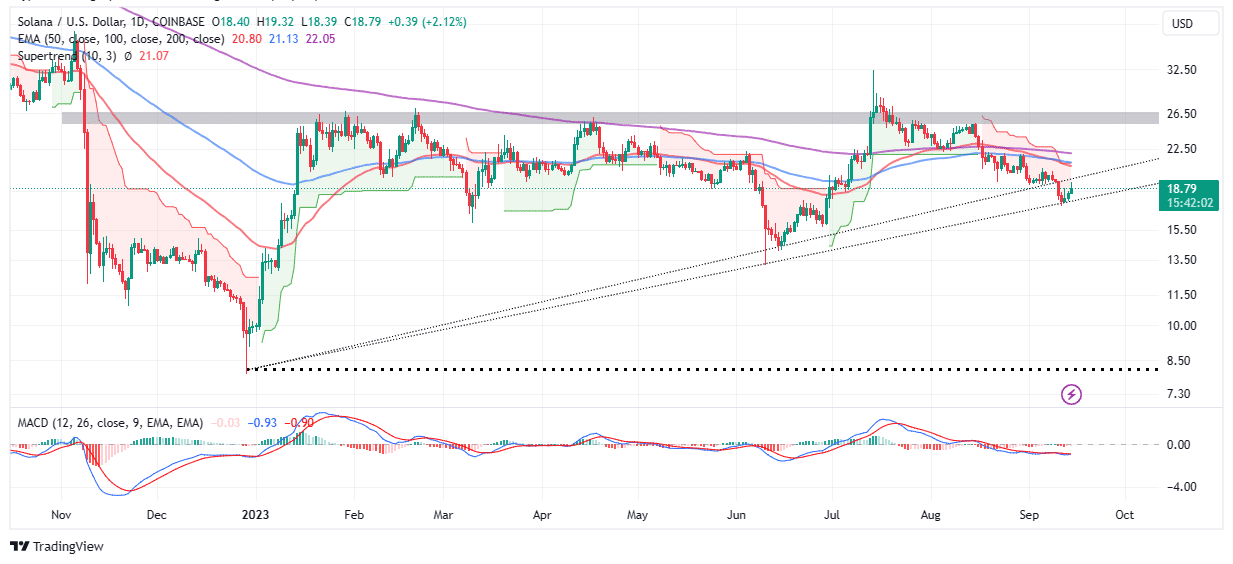Viewport: 1233px width, 564px height.
Task: Click the MACD value -0.93 in legend
Action: coord(263,424)
